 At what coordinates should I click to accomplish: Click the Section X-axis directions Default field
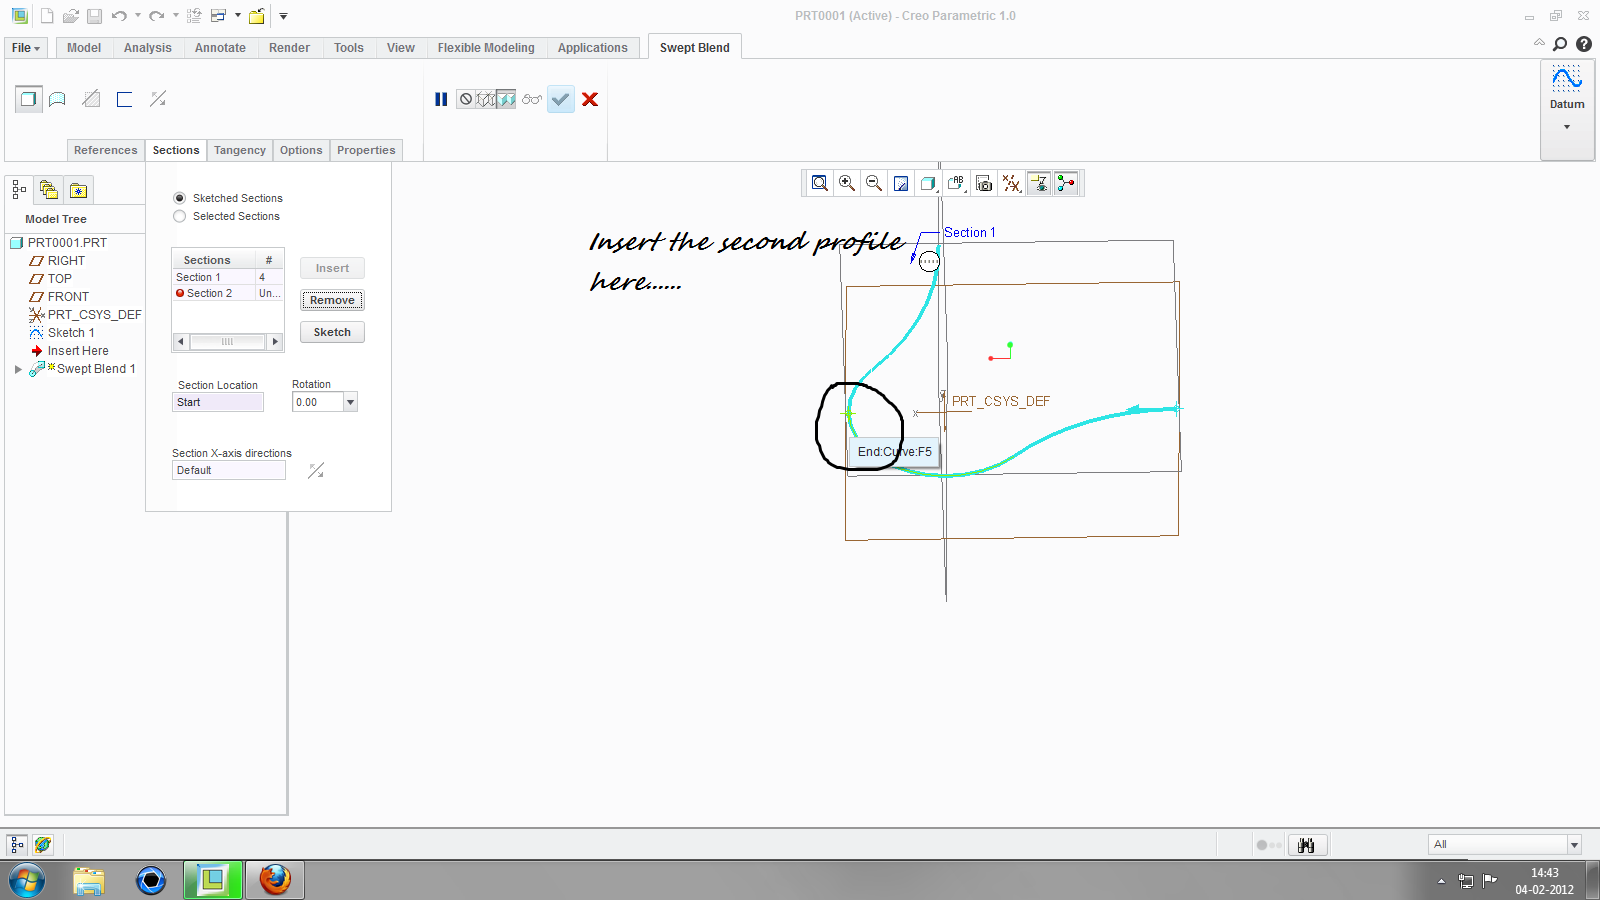click(229, 470)
